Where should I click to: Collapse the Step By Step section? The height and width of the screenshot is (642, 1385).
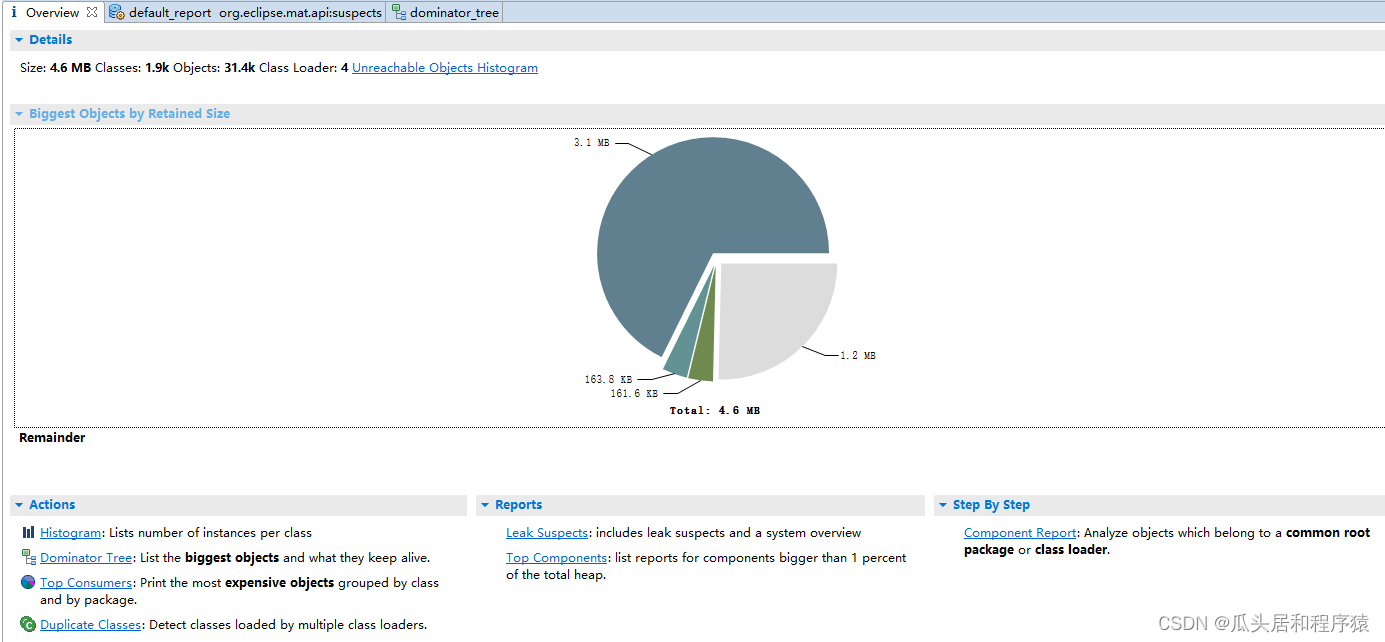coord(943,505)
